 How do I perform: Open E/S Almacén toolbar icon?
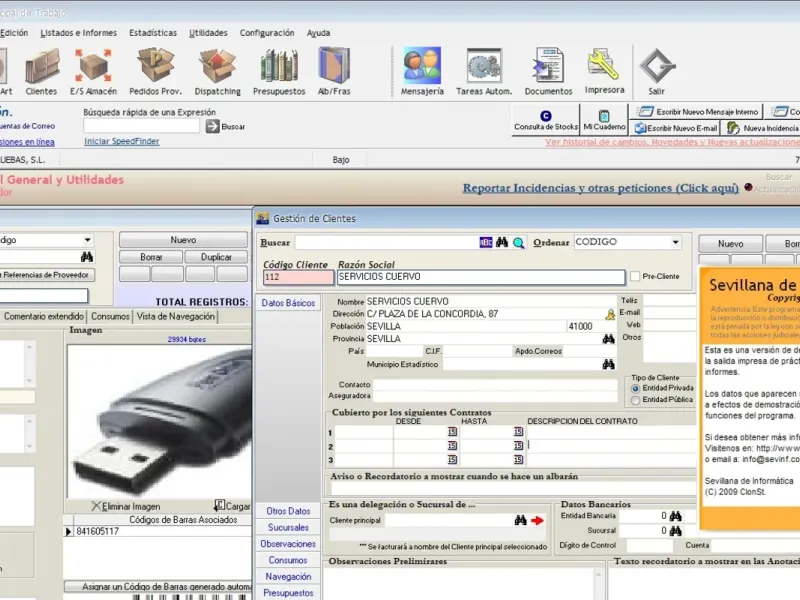pos(93,72)
